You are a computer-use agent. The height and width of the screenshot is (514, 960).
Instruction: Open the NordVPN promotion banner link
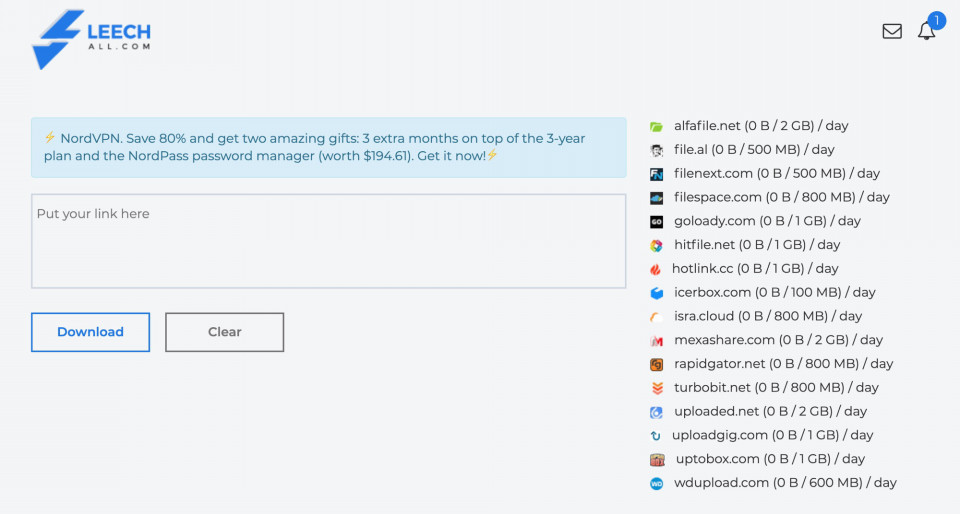(329, 147)
